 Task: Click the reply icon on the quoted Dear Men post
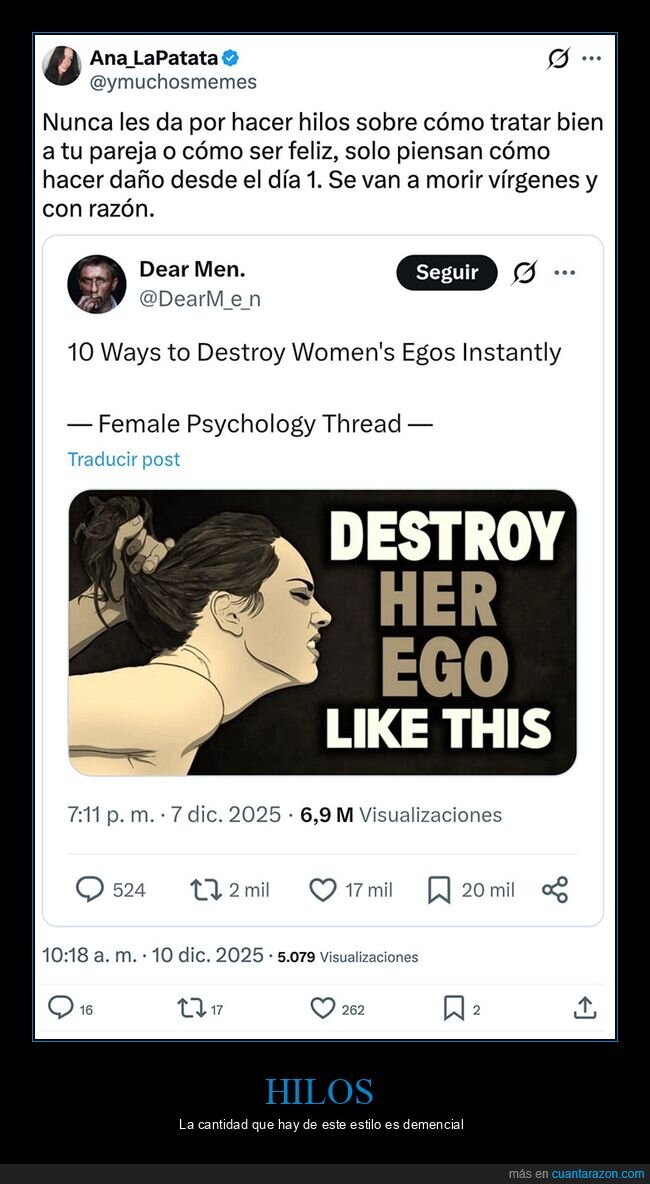91,889
